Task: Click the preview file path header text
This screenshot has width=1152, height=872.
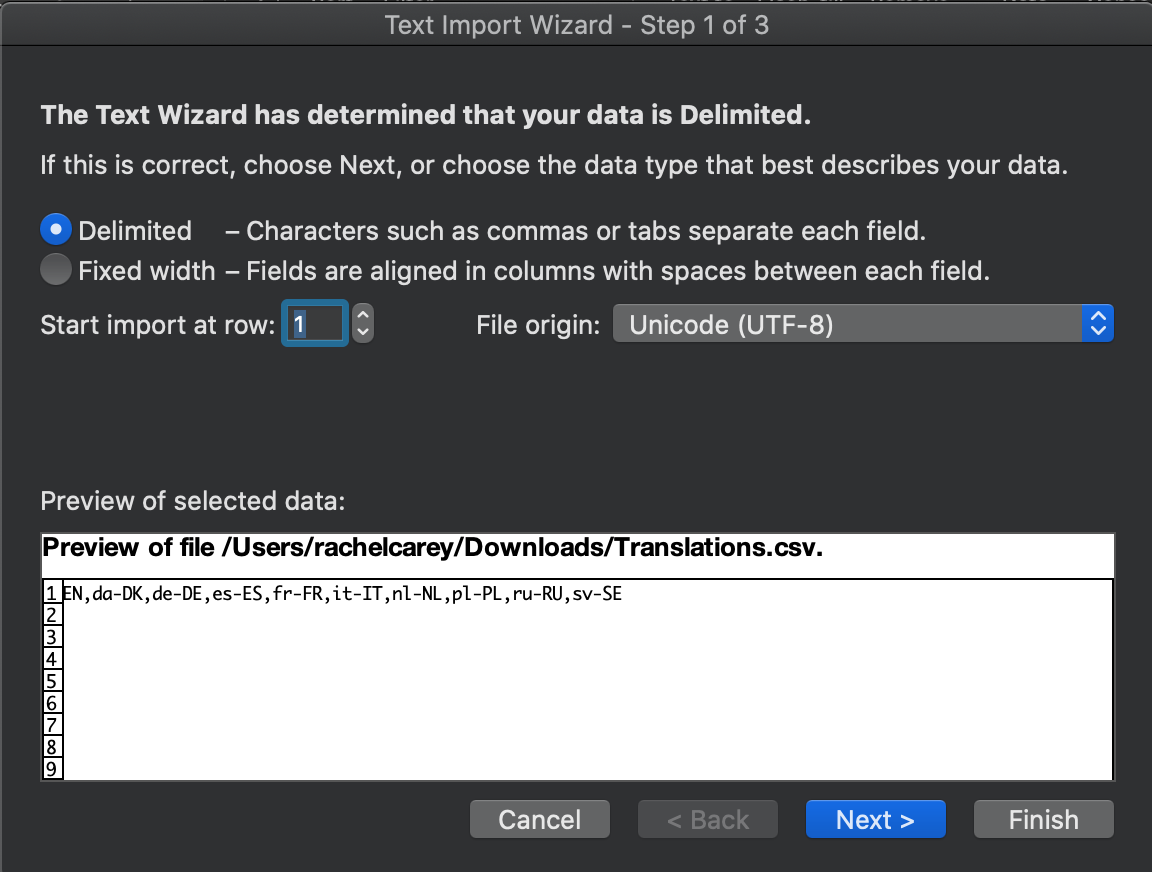Action: pyautogui.click(x=433, y=547)
